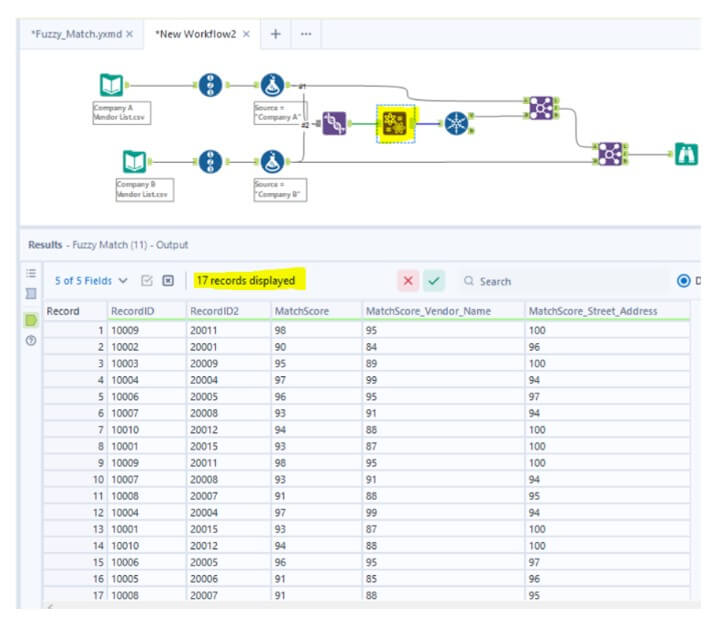Click MatchScore cell 98 in row 9

tap(316, 462)
